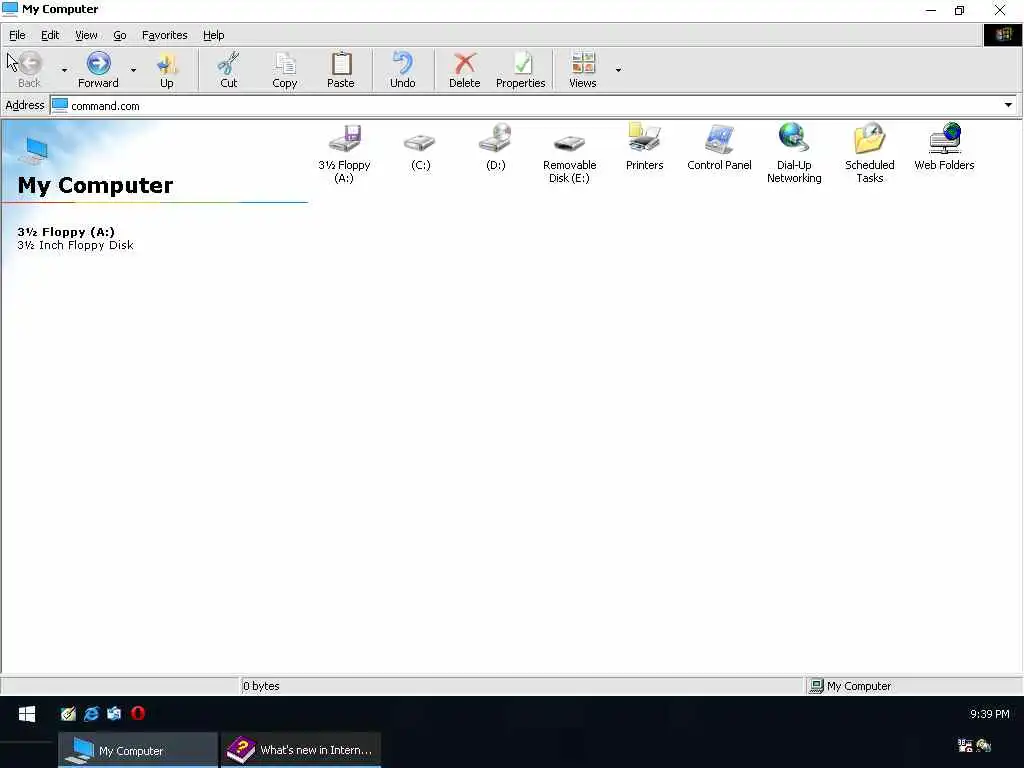Click the Windows flag throbber logo
The width and height of the screenshot is (1024, 768).
pyautogui.click(x=1003, y=35)
